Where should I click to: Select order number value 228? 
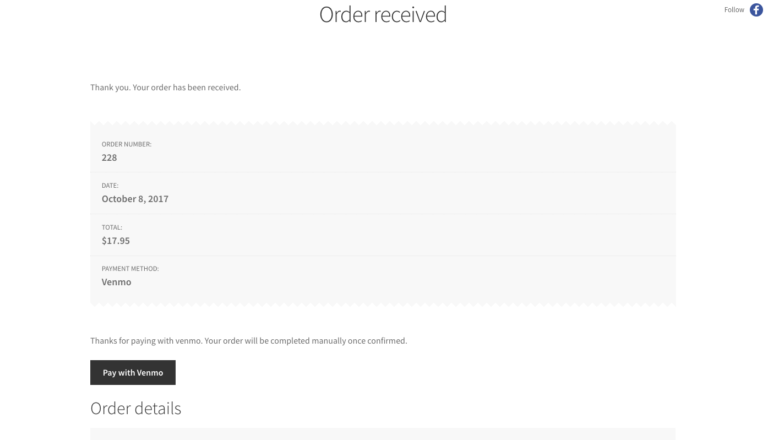point(110,157)
